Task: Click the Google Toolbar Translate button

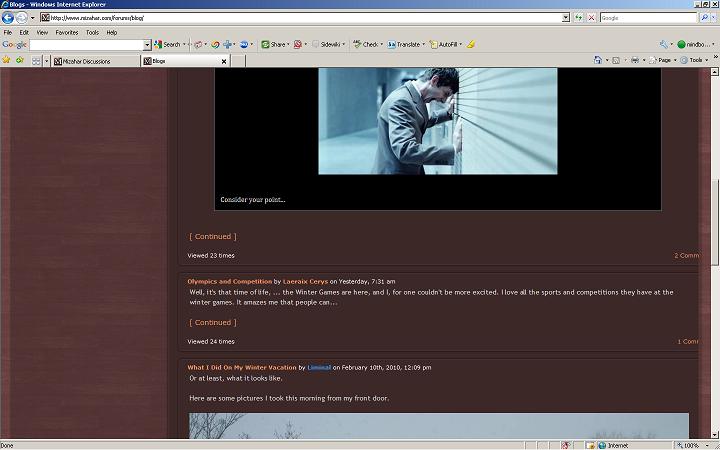Action: coord(404,45)
